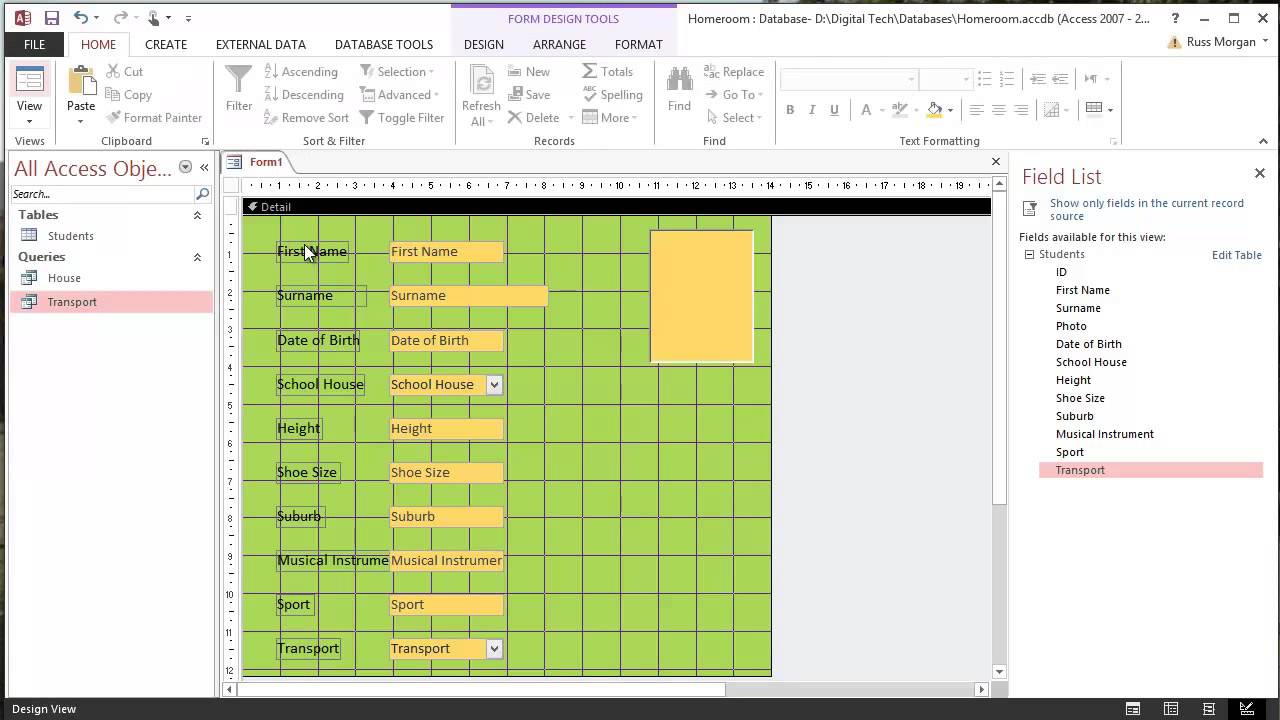The image size is (1280, 720).
Task: Open the Select dropdown in Find group
Action: click(x=733, y=118)
